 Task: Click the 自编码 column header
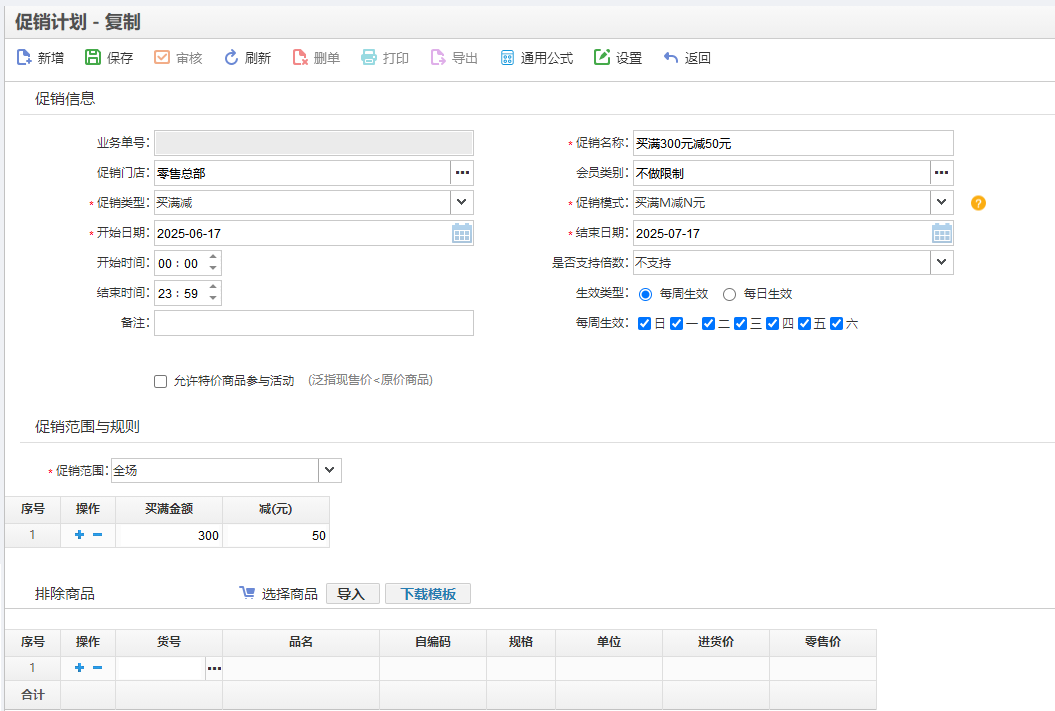(x=433, y=642)
